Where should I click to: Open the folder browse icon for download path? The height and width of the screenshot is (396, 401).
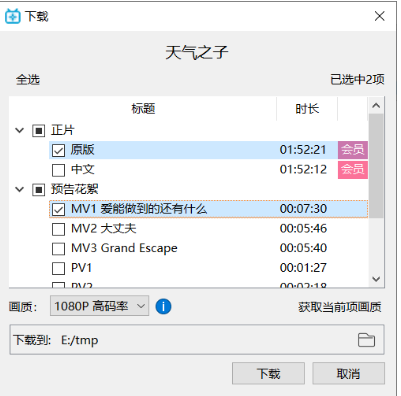point(366,340)
